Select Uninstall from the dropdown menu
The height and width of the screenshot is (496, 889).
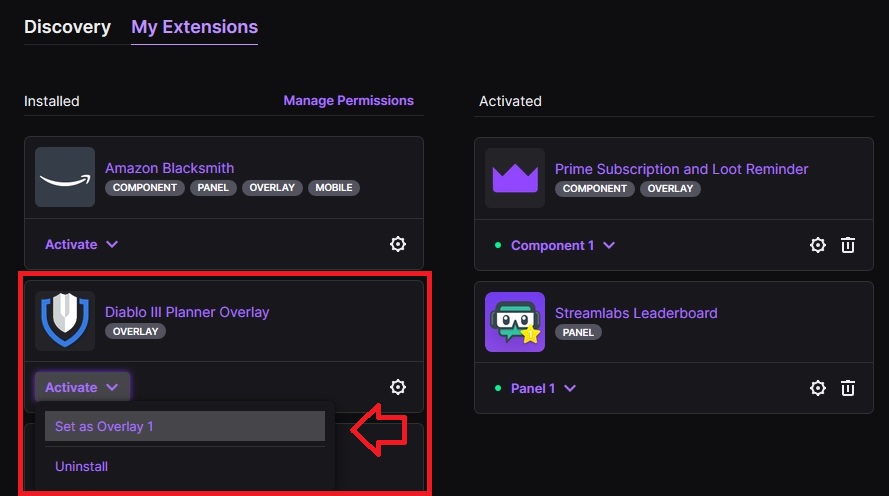click(x=82, y=466)
